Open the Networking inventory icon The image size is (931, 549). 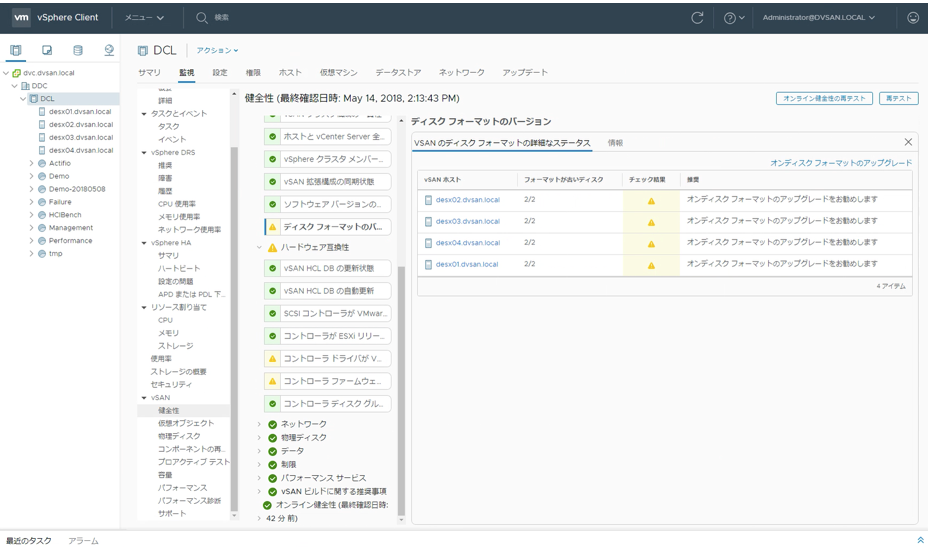(109, 50)
